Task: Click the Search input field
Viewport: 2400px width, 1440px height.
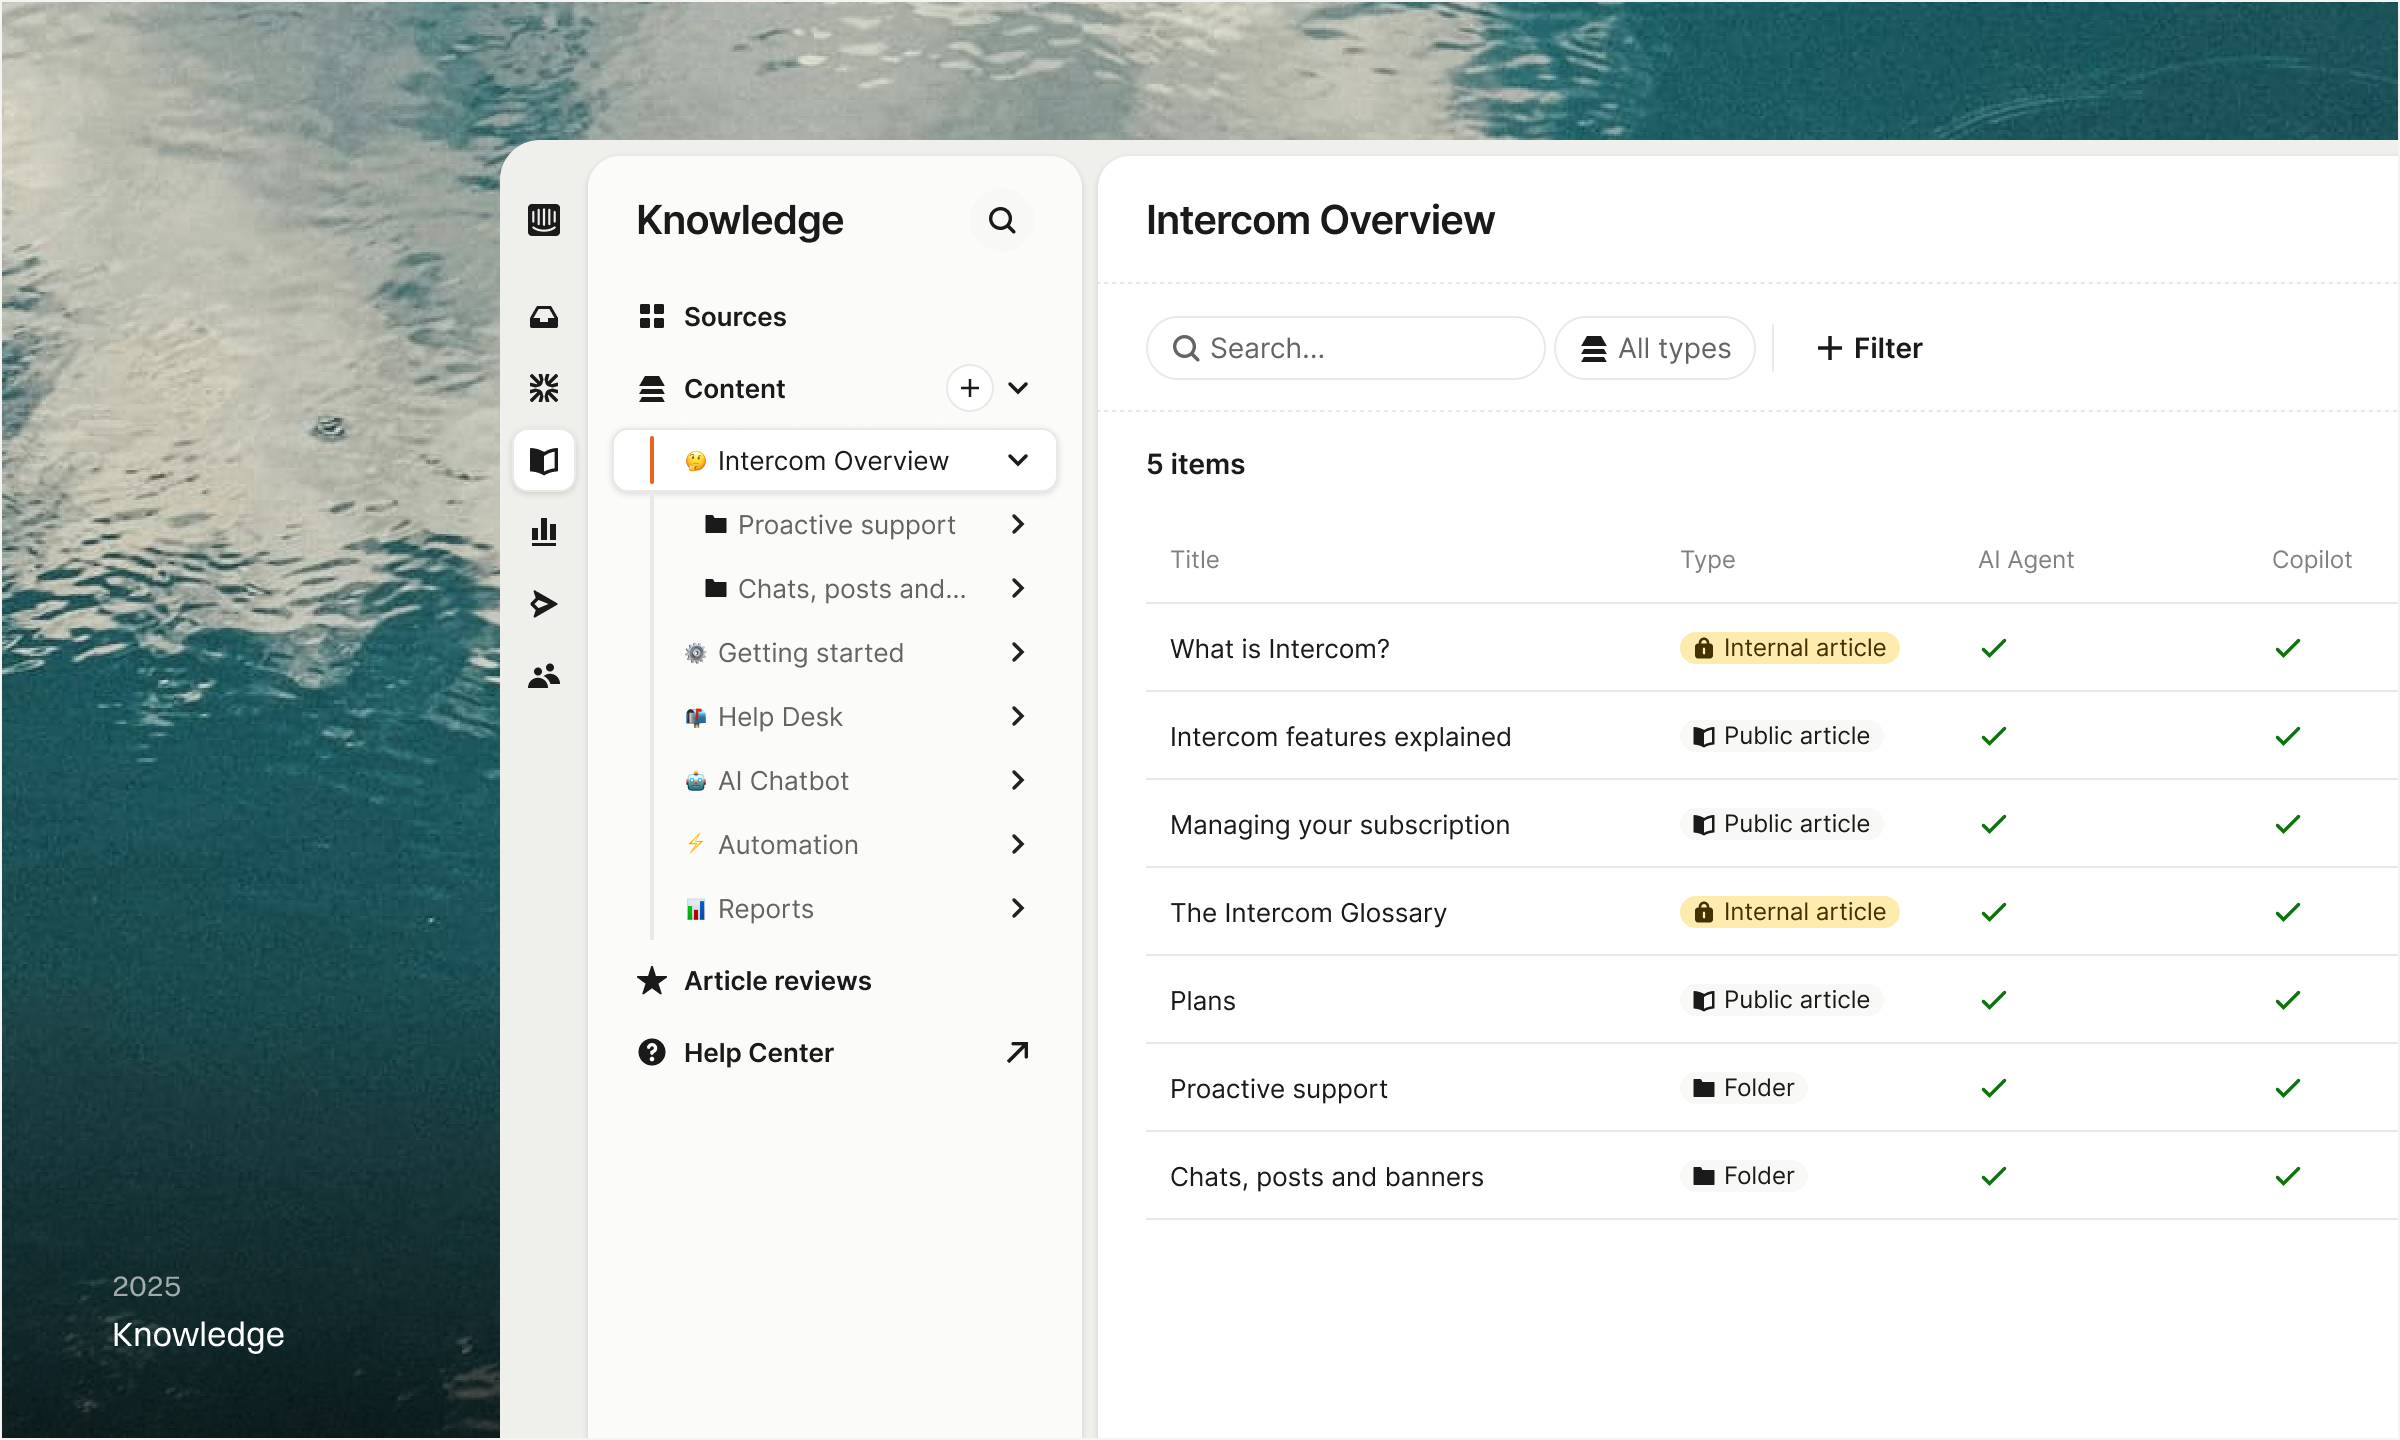Action: 1345,348
